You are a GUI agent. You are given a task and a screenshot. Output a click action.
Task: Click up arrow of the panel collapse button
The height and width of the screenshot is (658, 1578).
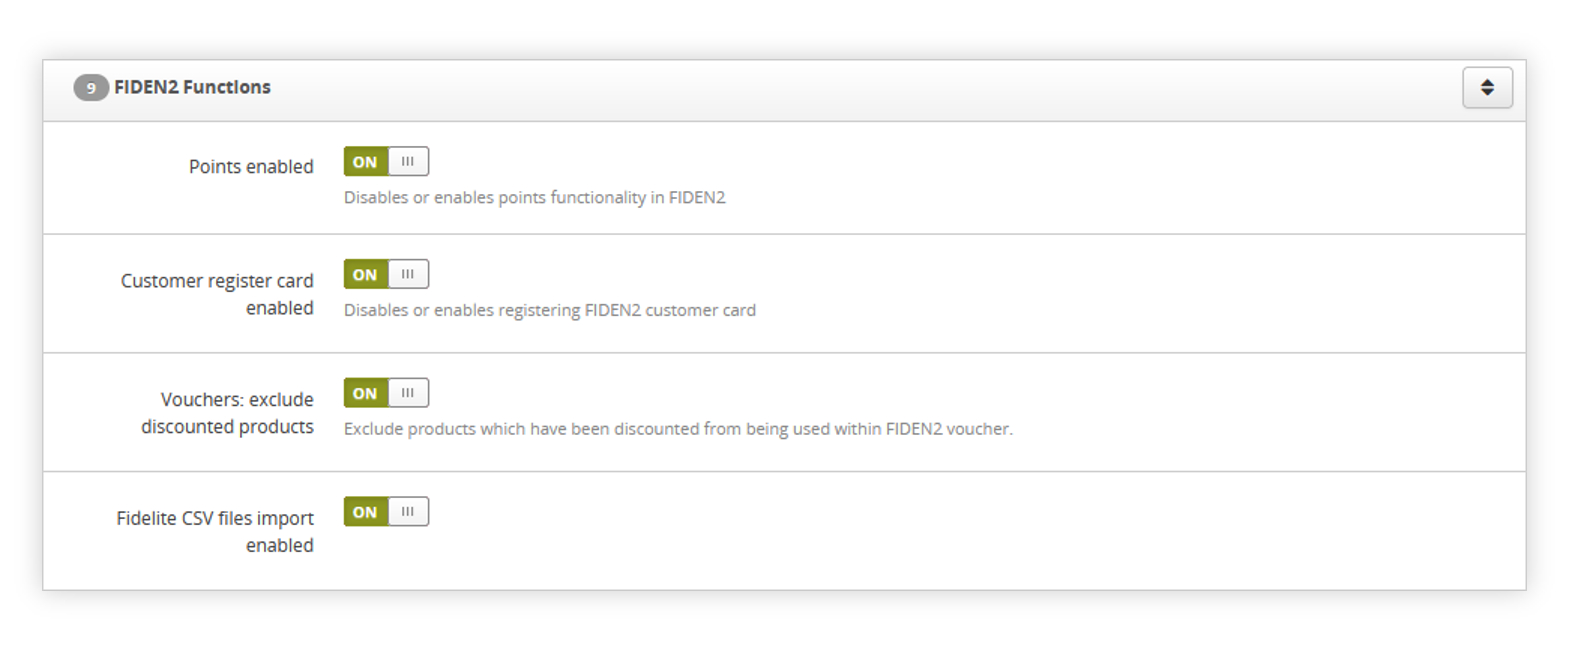[x=1487, y=82]
